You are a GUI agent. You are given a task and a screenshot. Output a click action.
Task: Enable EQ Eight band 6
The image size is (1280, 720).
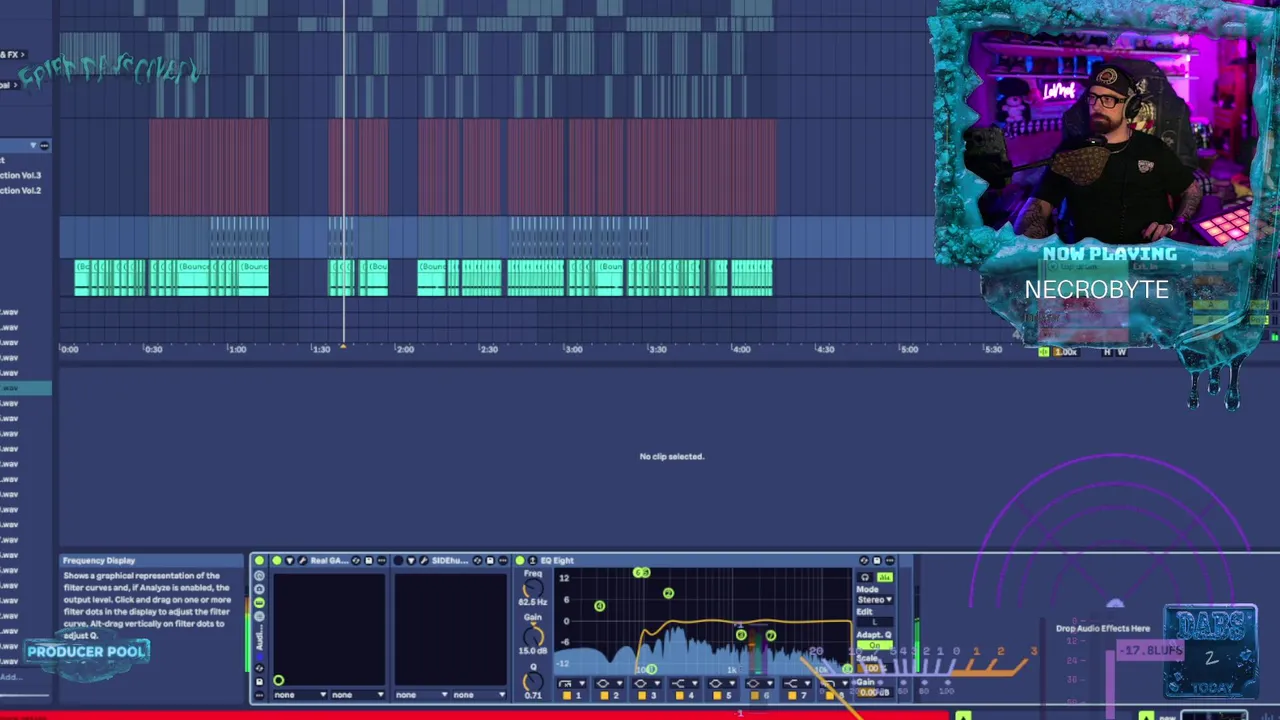(755, 696)
